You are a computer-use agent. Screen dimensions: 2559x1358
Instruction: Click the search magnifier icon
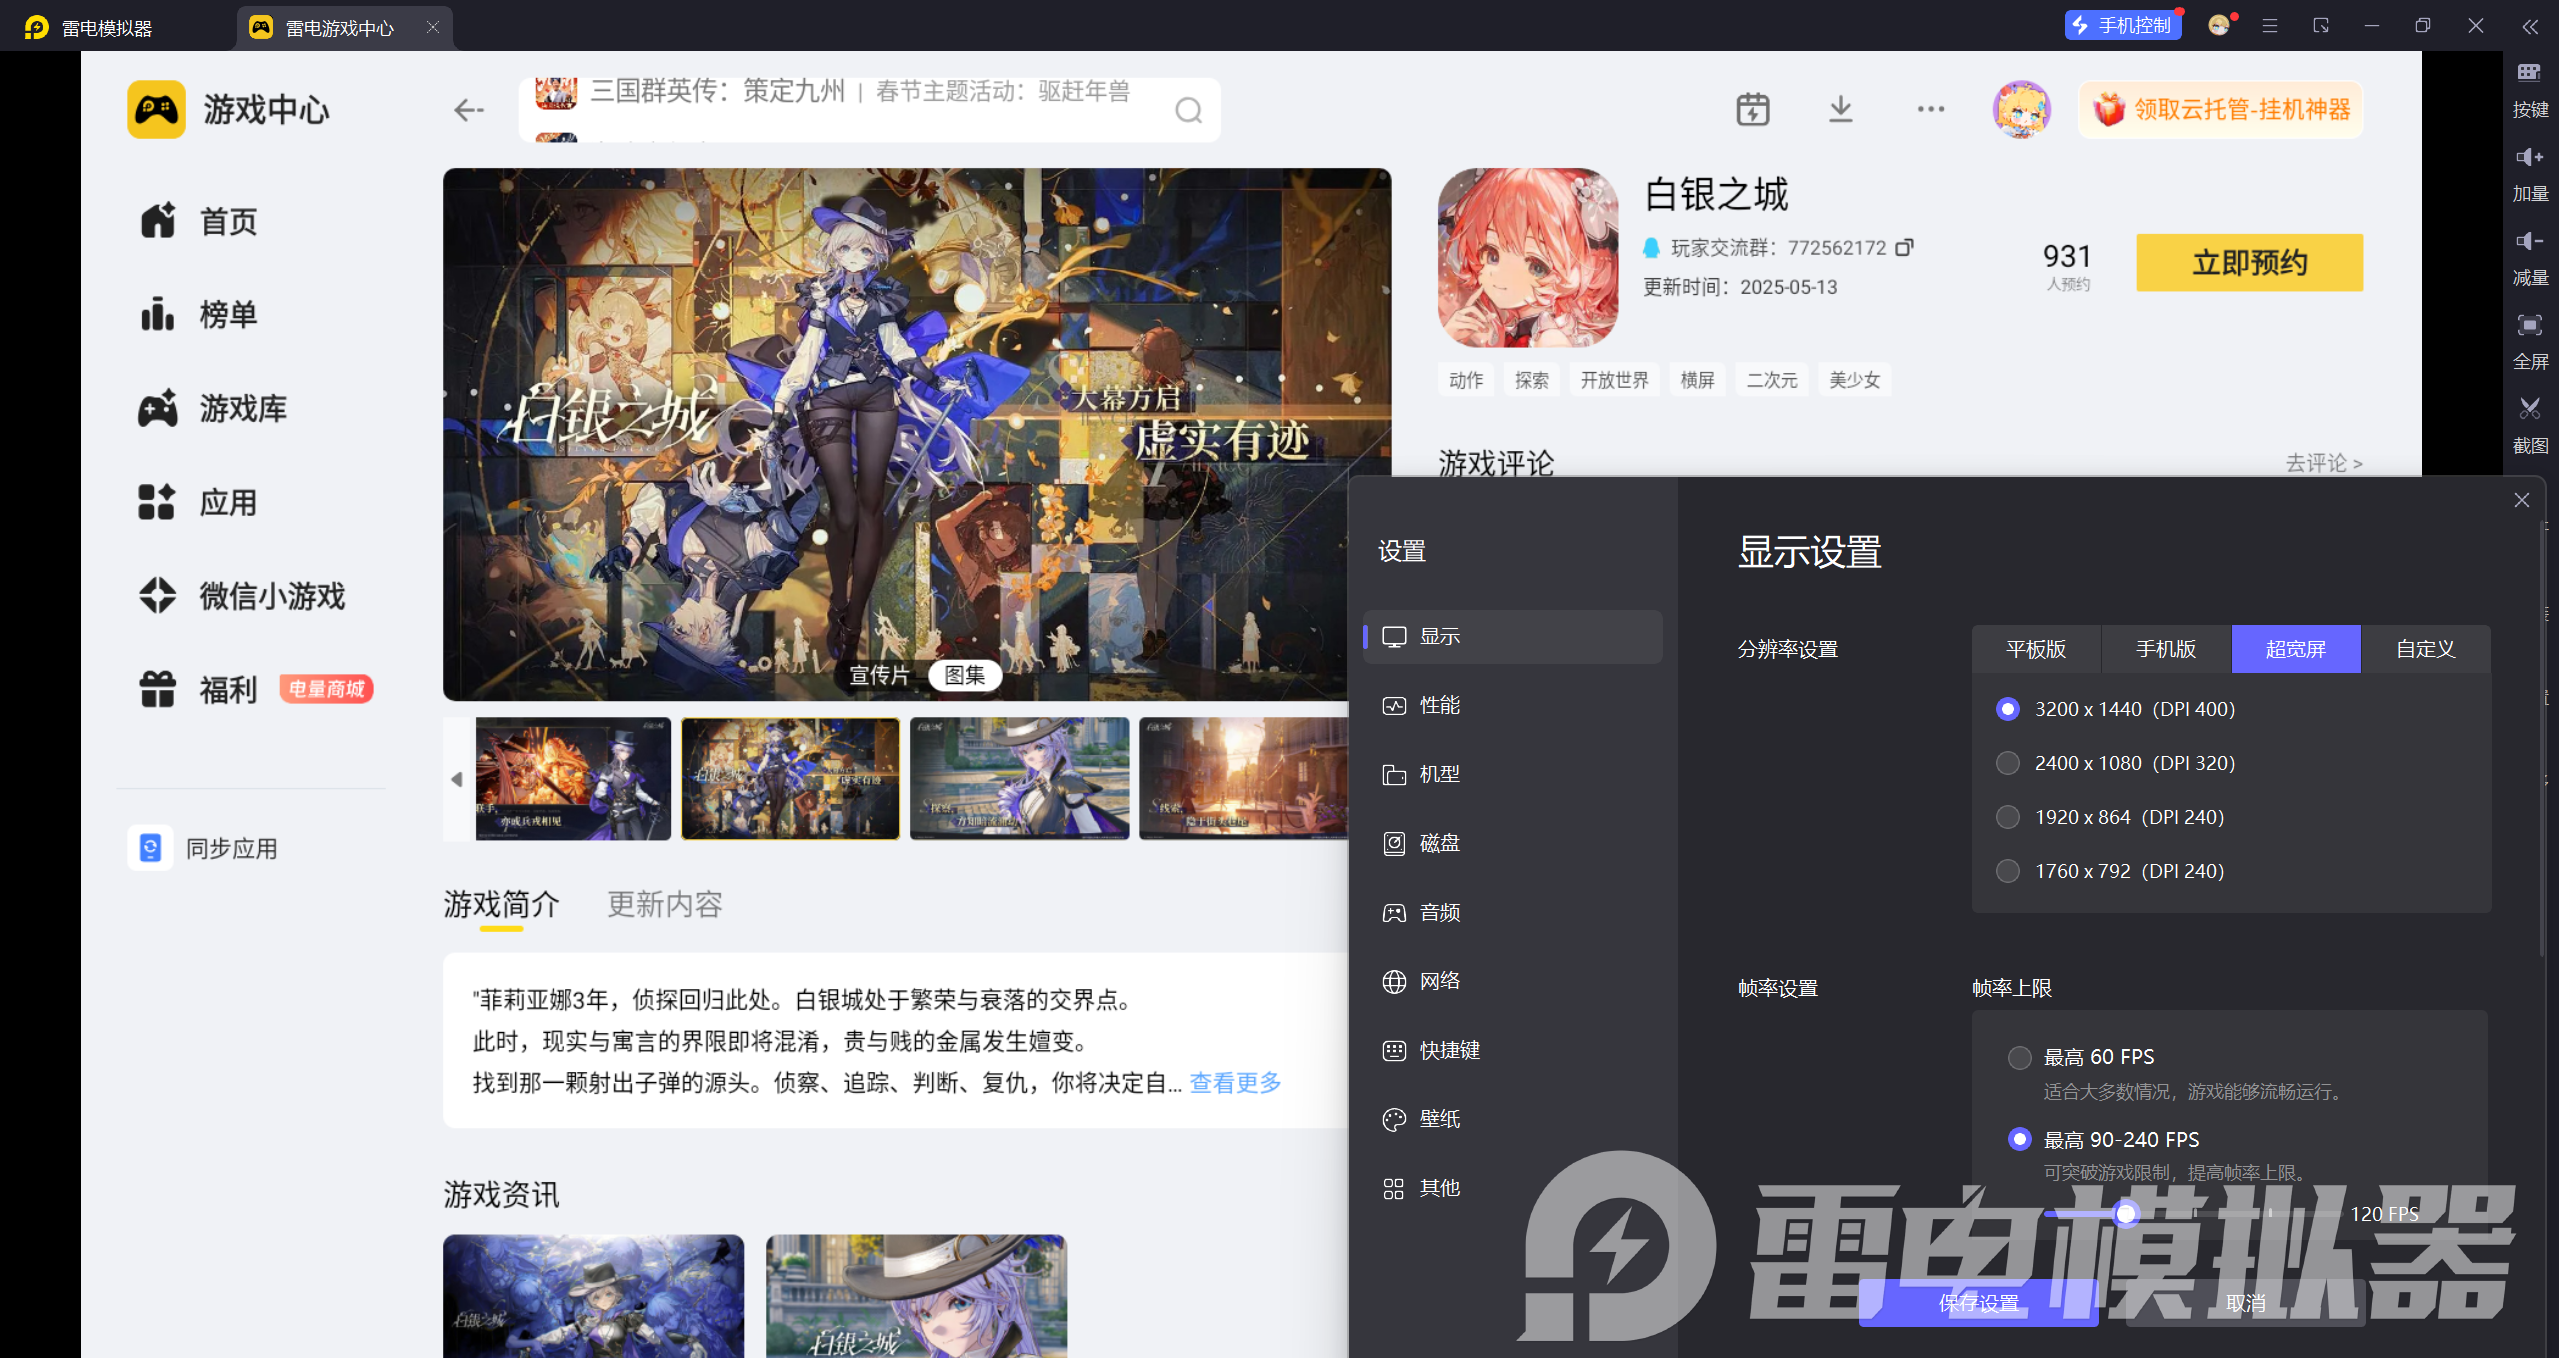(1188, 110)
